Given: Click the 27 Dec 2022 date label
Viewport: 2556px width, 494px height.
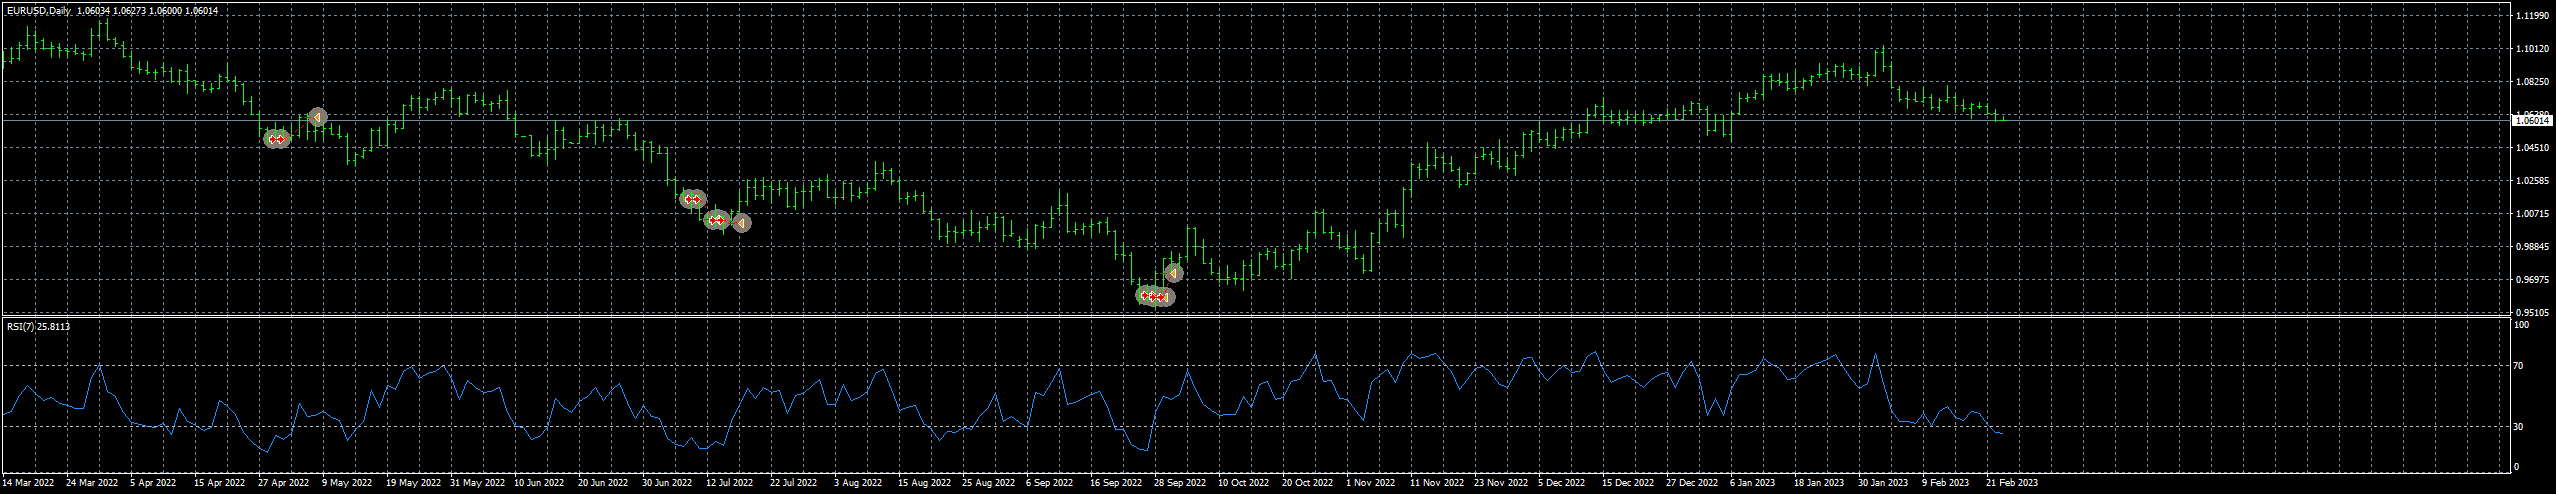Looking at the screenshot, I should click(1692, 482).
